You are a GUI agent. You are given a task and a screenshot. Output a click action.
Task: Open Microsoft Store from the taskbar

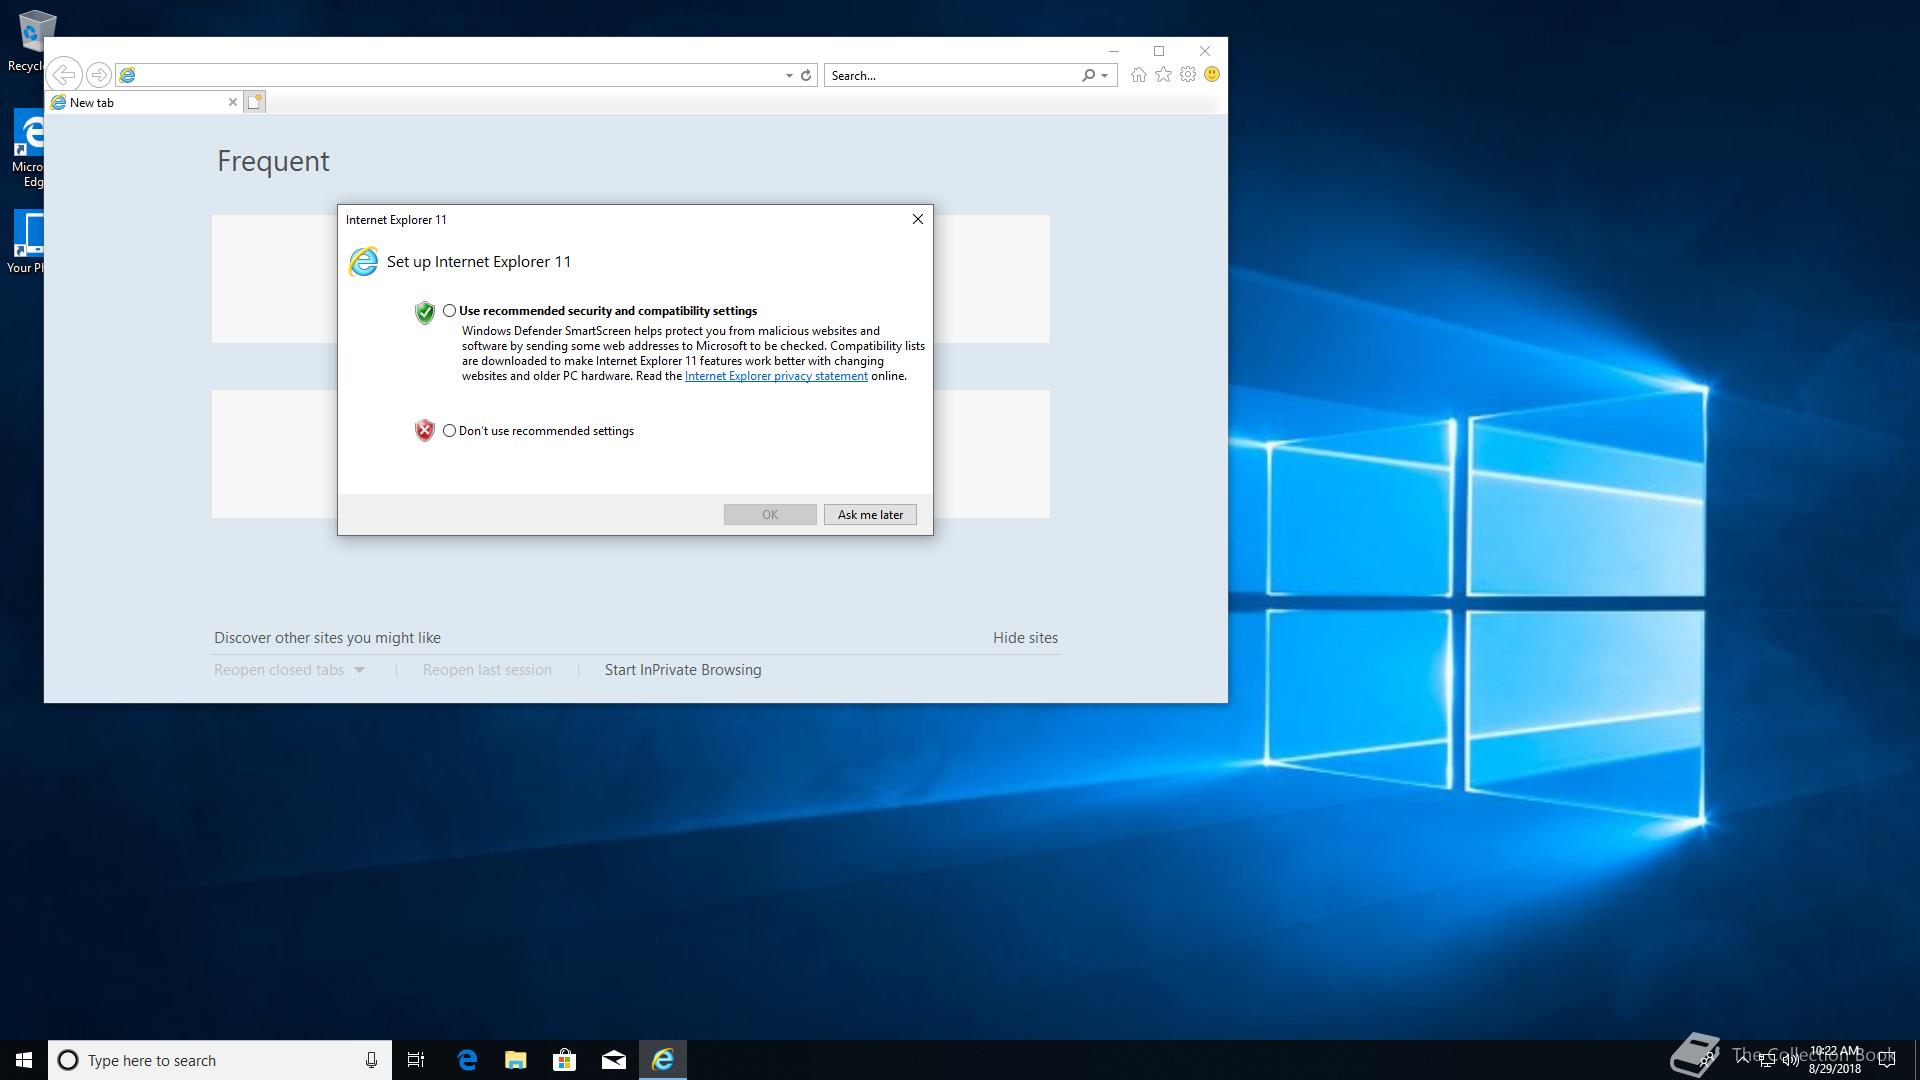565,1060
